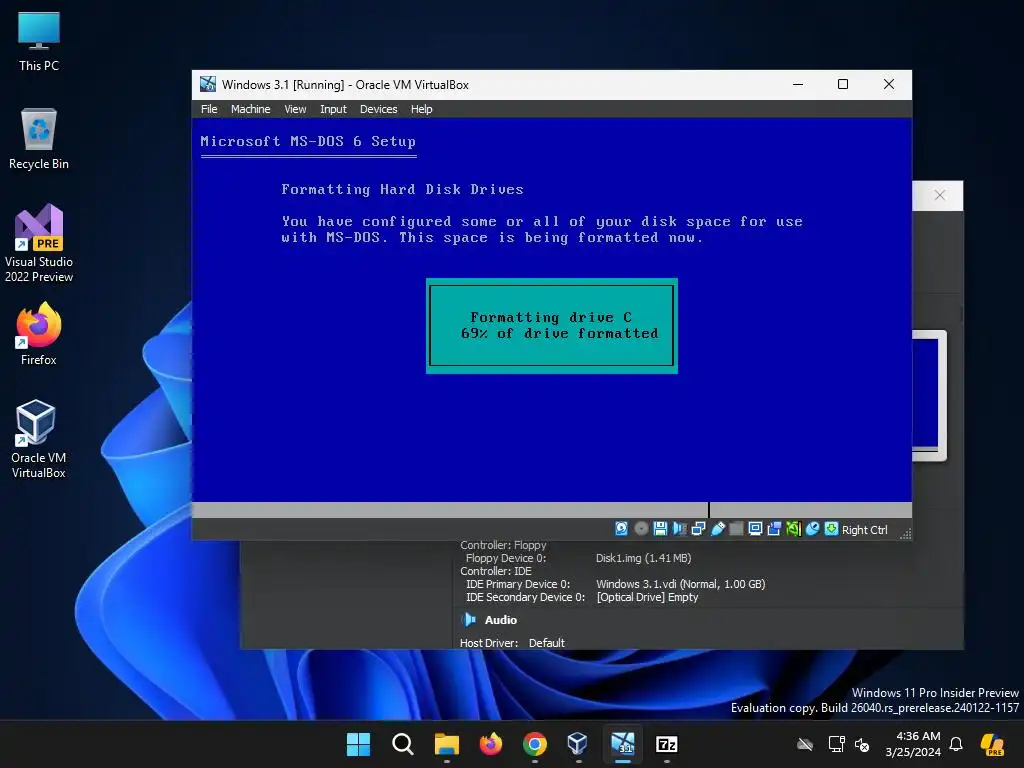This screenshot has width=1024, height=768.
Task: Click the Host Driver Default value
Action: click(x=547, y=643)
